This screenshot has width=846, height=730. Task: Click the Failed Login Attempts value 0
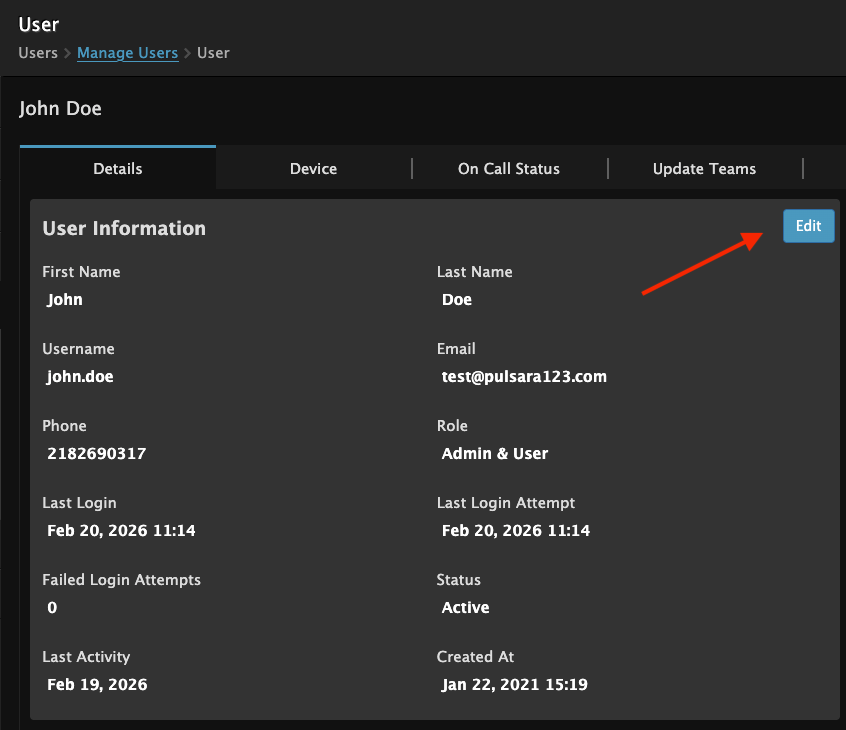pos(52,608)
